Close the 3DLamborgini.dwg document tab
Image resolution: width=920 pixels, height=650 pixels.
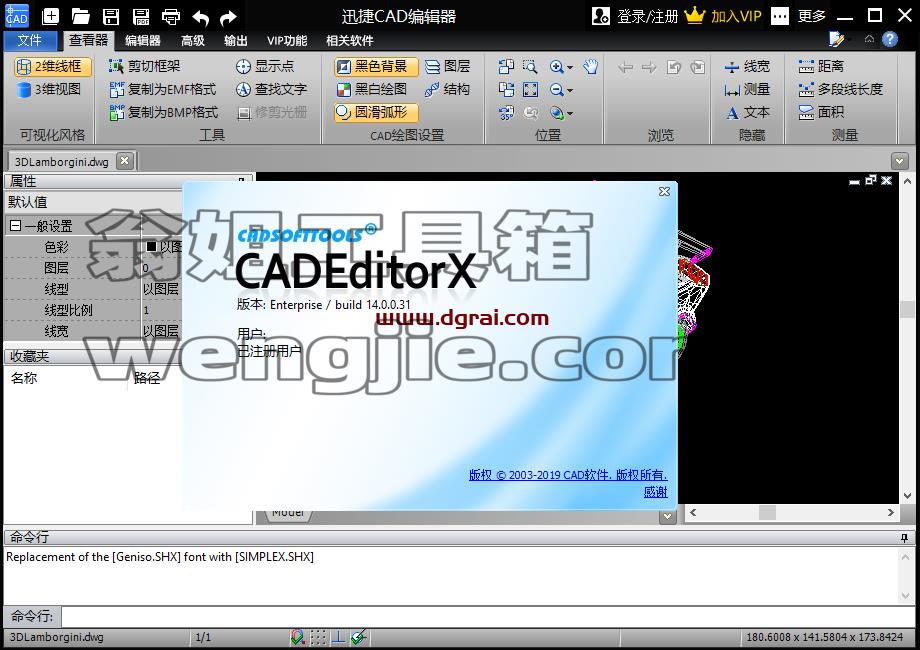(124, 161)
